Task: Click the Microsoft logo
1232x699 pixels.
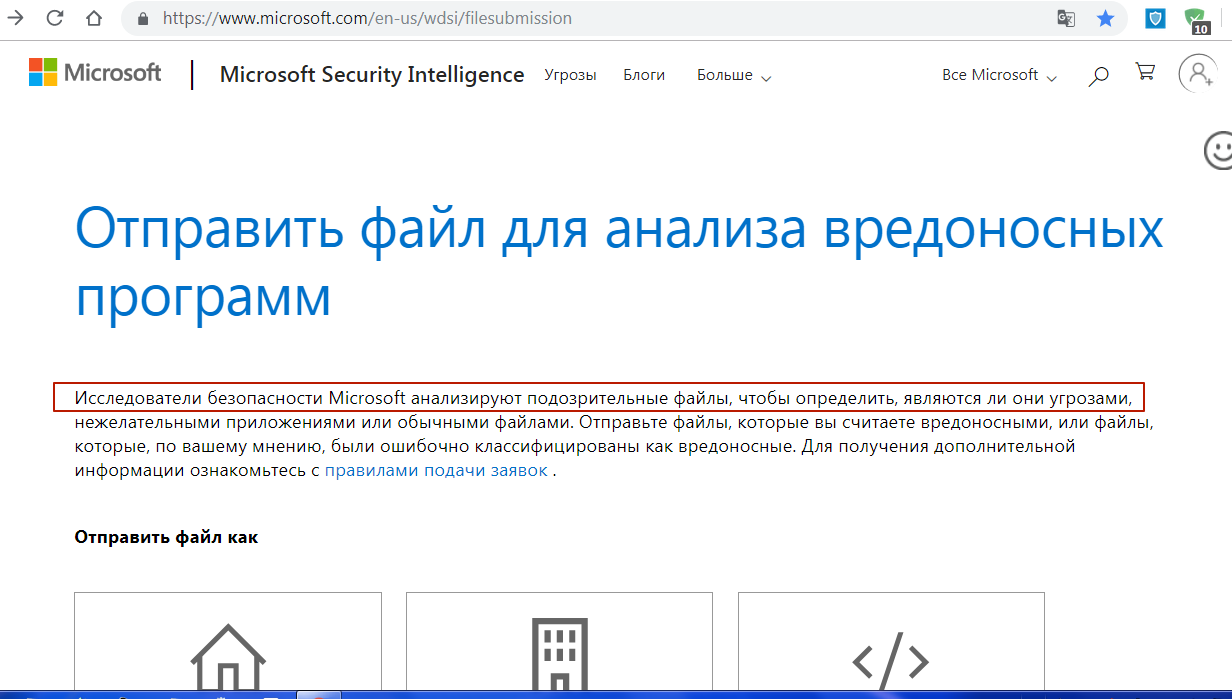Action: click(x=95, y=73)
